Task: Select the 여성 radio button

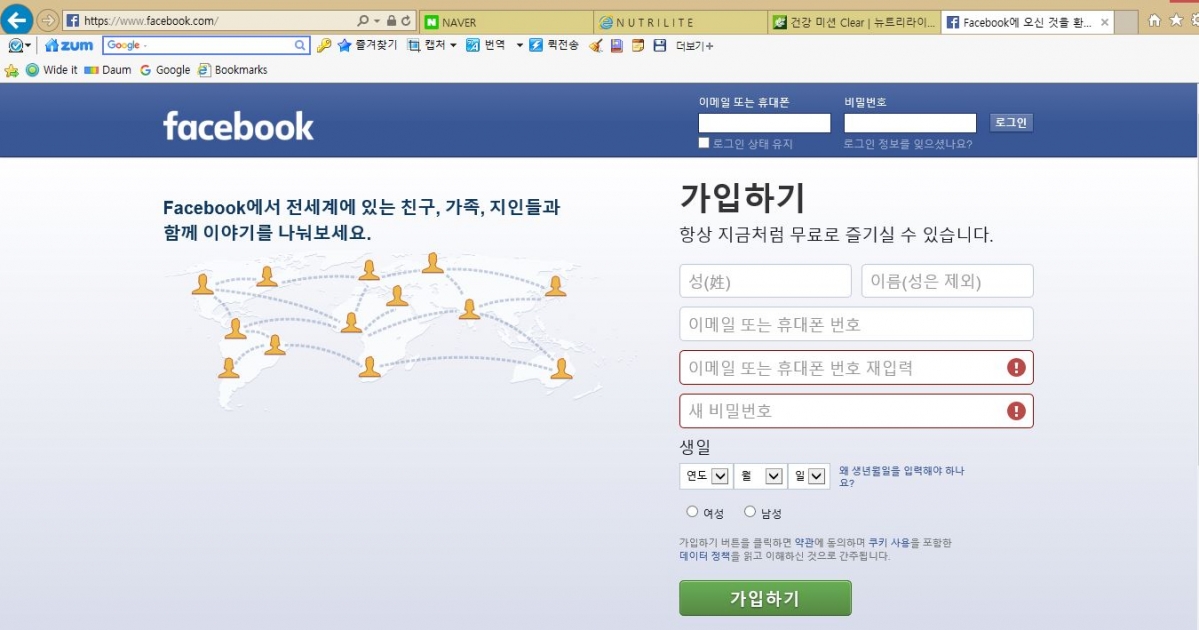Action: (x=692, y=511)
